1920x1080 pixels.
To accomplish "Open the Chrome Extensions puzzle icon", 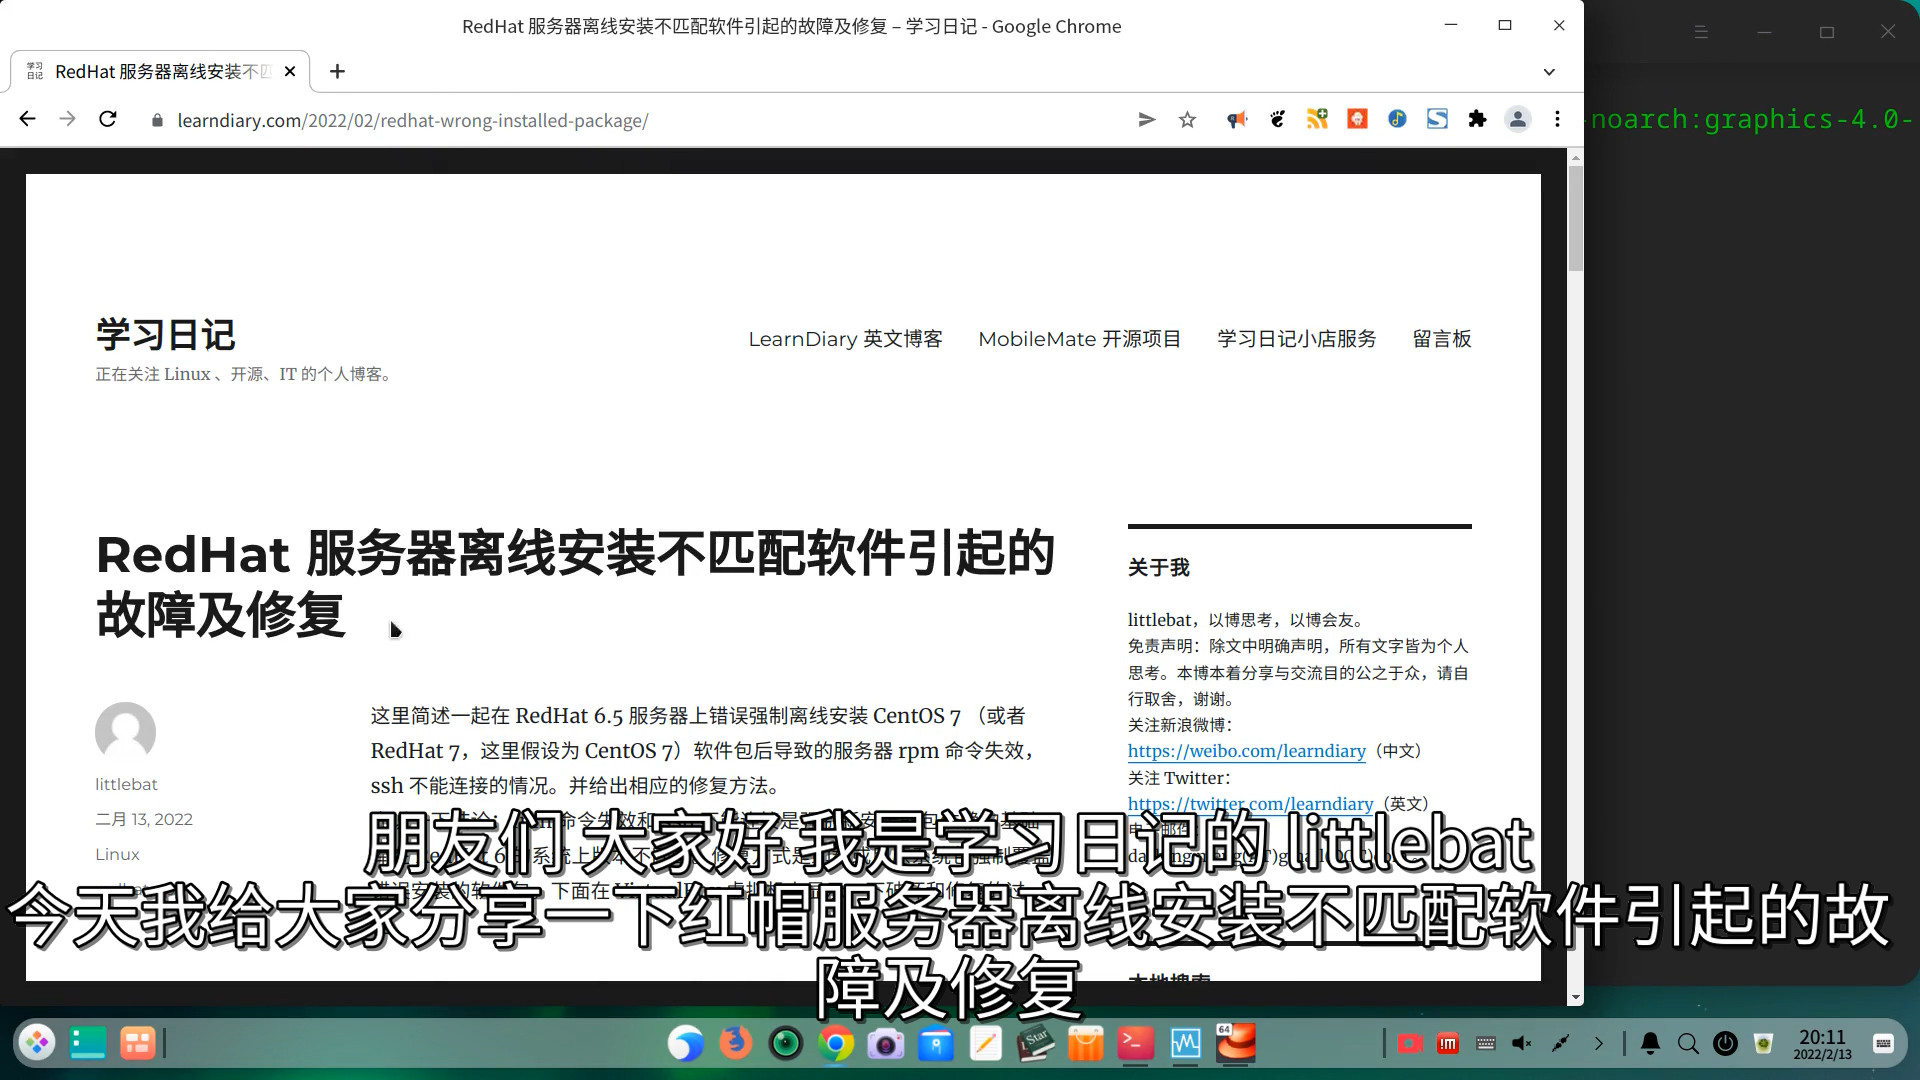I will coord(1477,120).
